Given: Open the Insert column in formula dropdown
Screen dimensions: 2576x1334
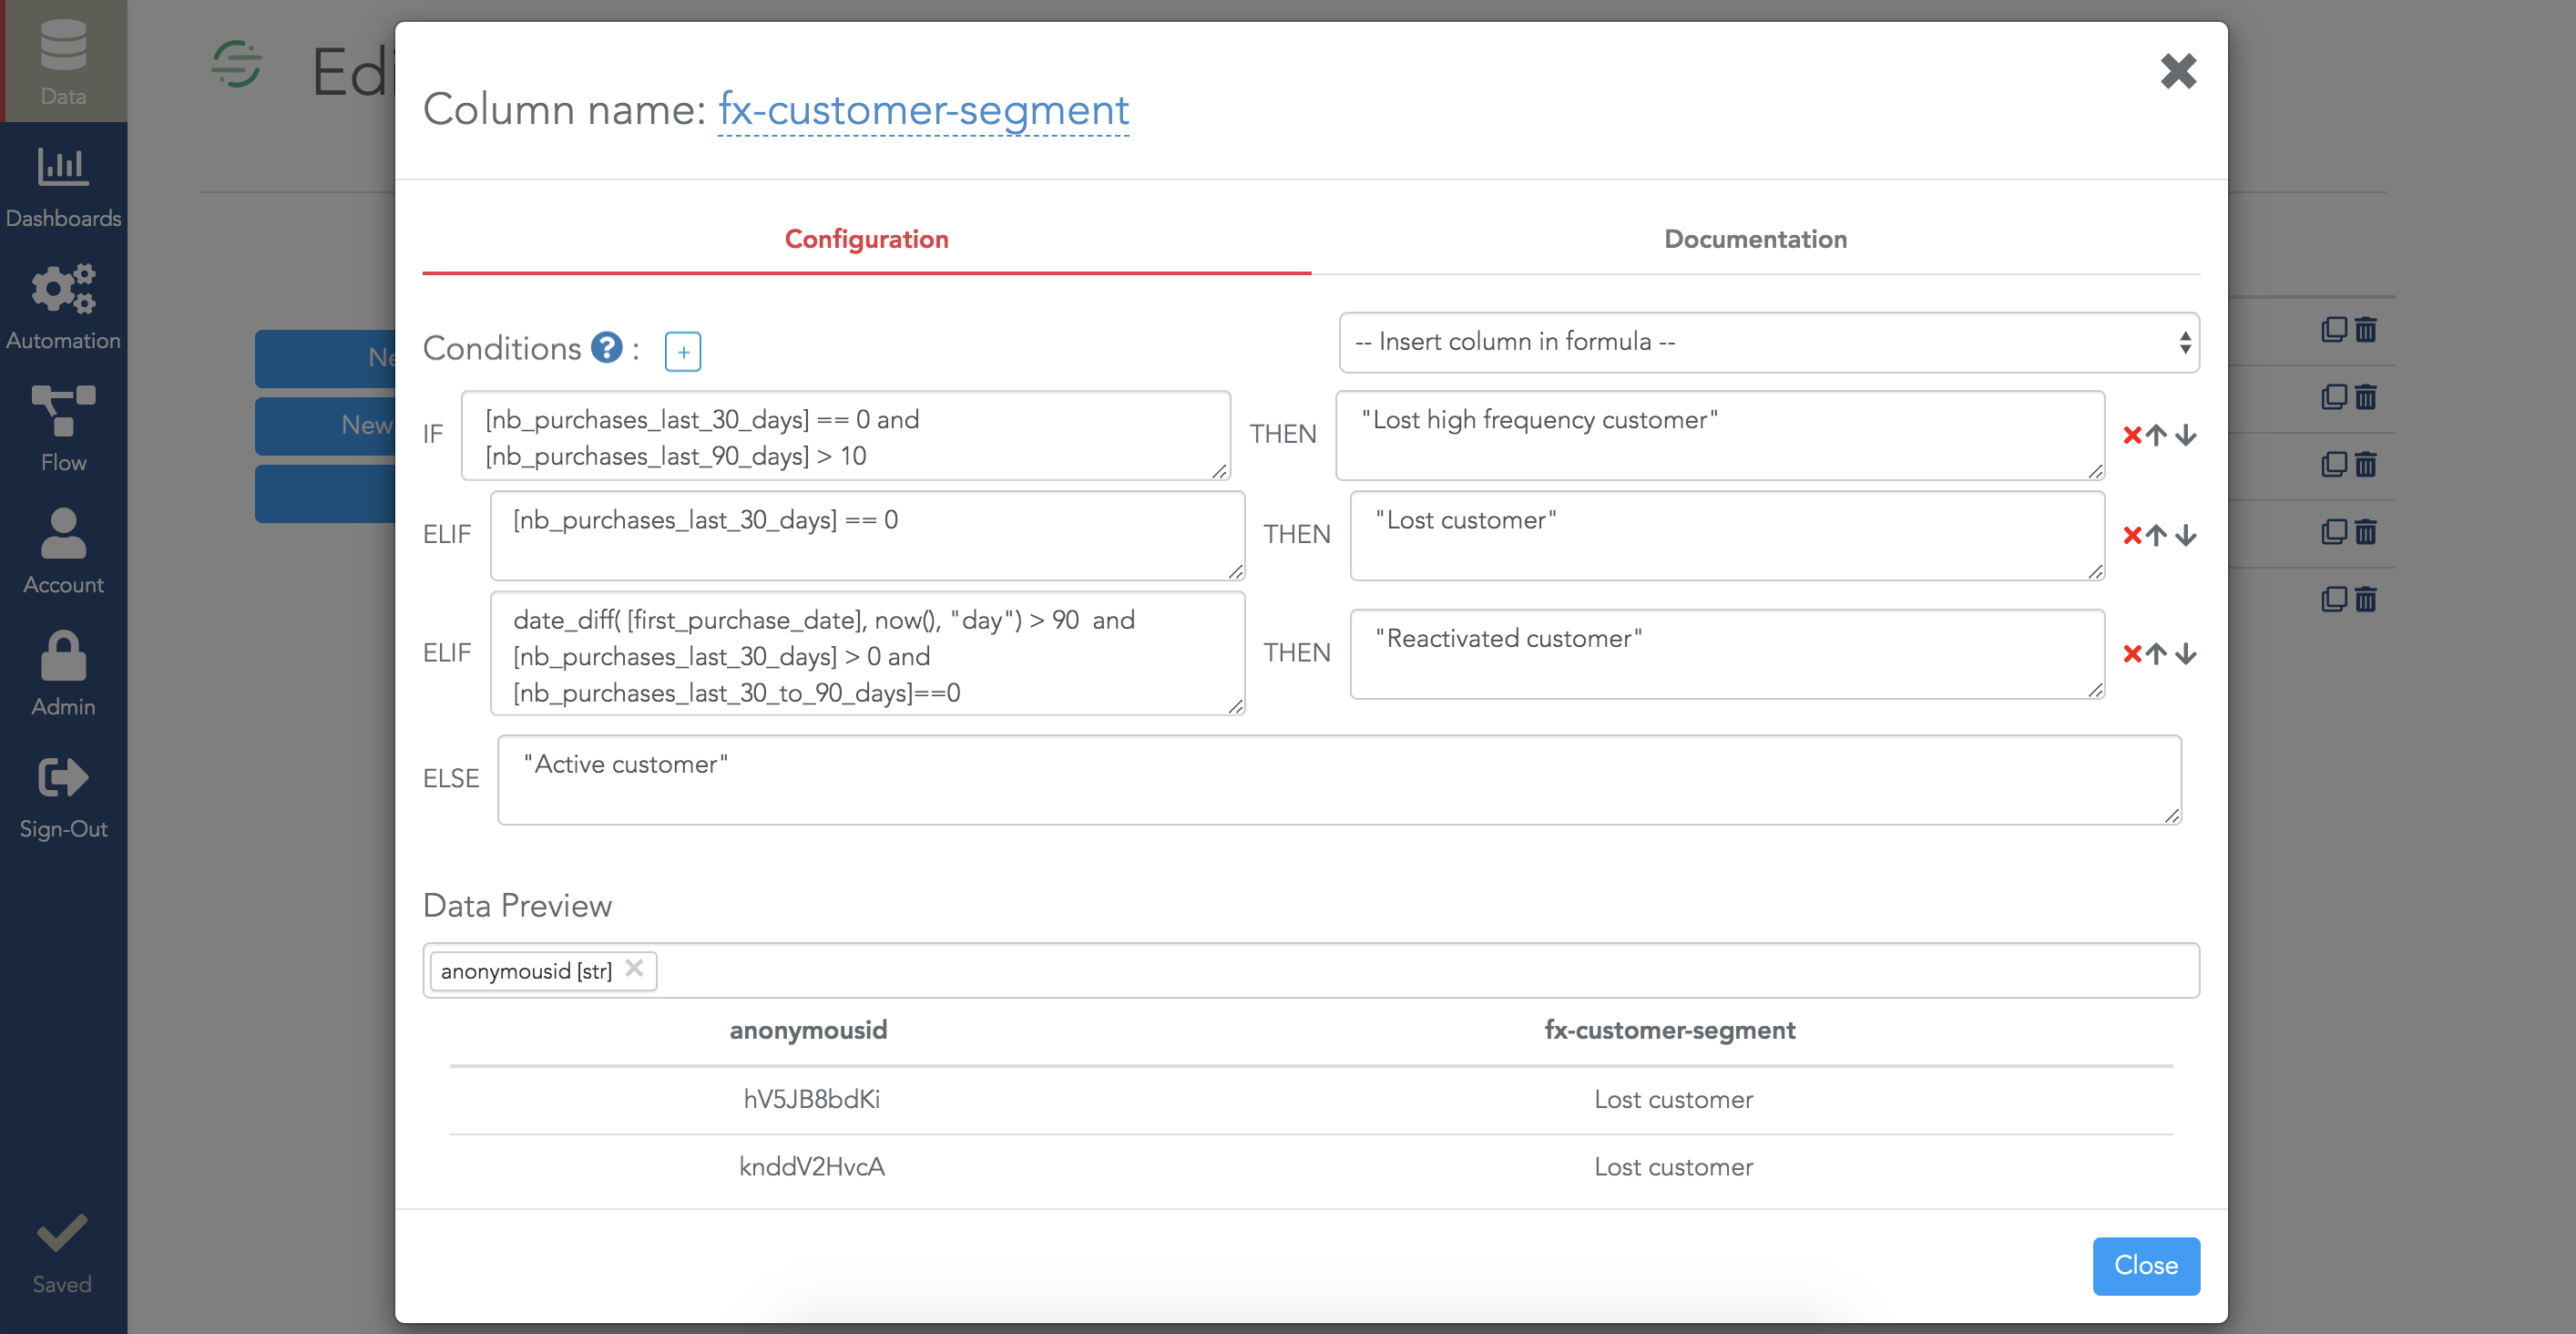Looking at the screenshot, I should pyautogui.click(x=1768, y=342).
